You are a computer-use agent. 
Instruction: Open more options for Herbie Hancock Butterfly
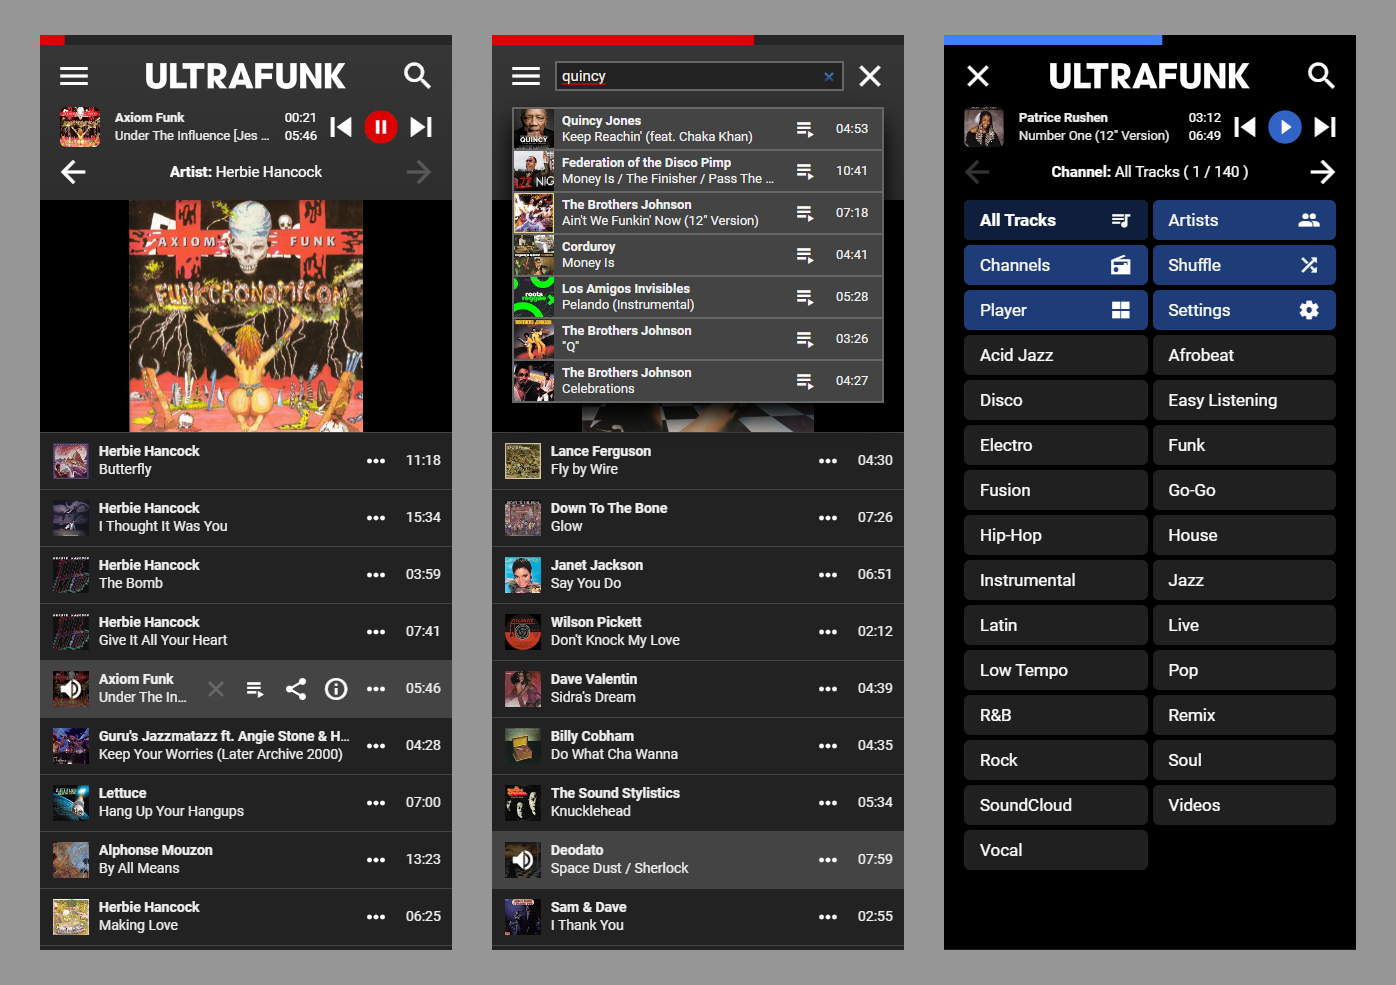[x=376, y=461]
